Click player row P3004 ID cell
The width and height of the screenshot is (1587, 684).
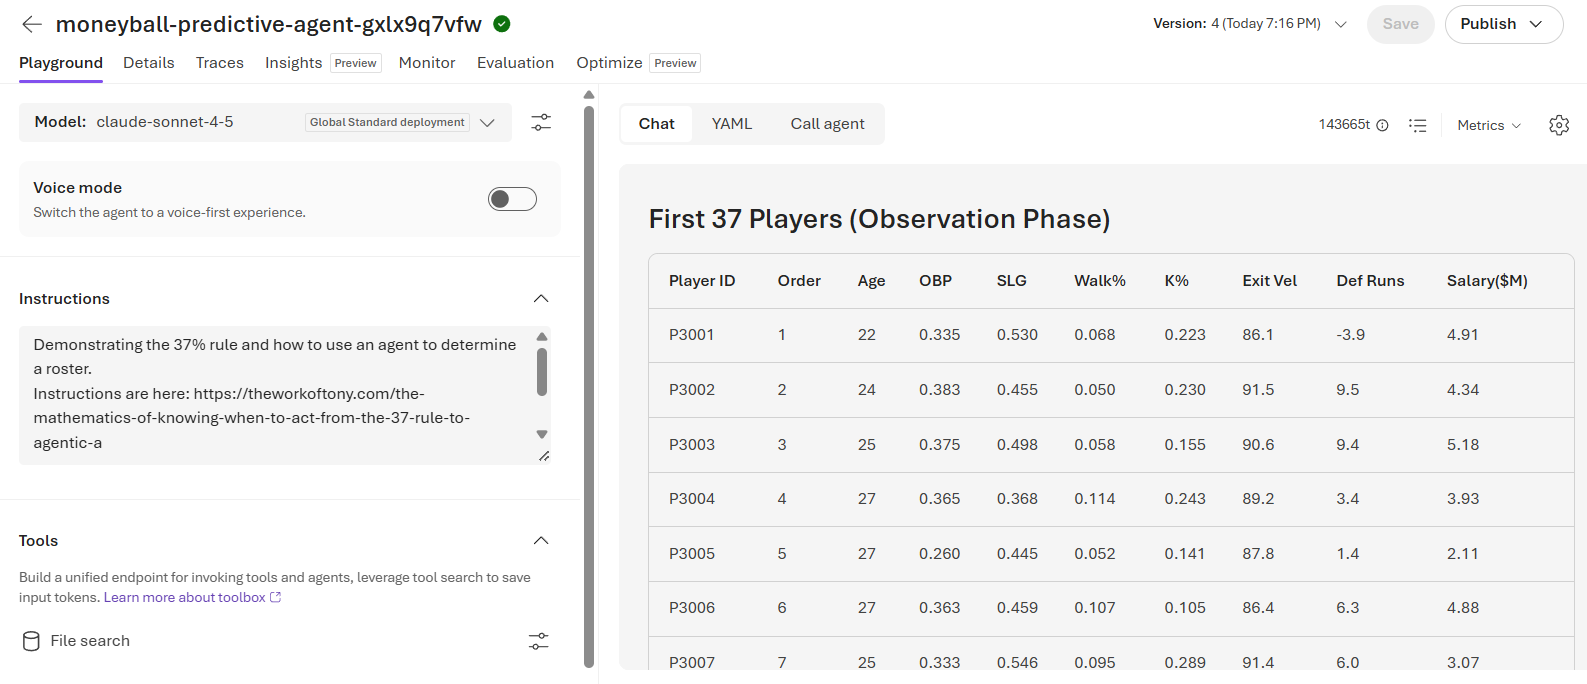[x=692, y=499]
